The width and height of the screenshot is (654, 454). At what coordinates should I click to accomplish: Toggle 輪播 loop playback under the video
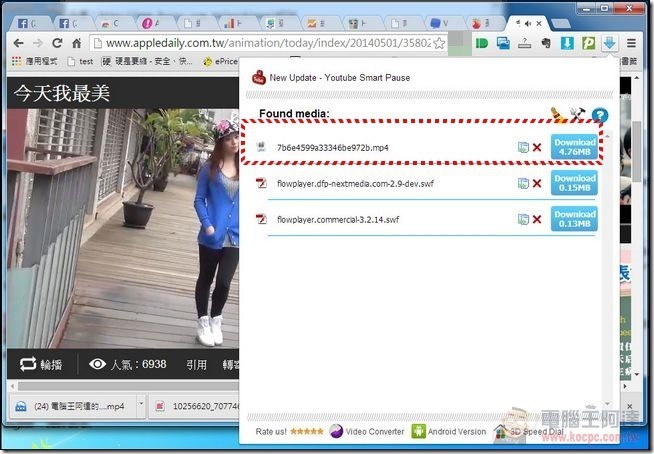(42, 364)
